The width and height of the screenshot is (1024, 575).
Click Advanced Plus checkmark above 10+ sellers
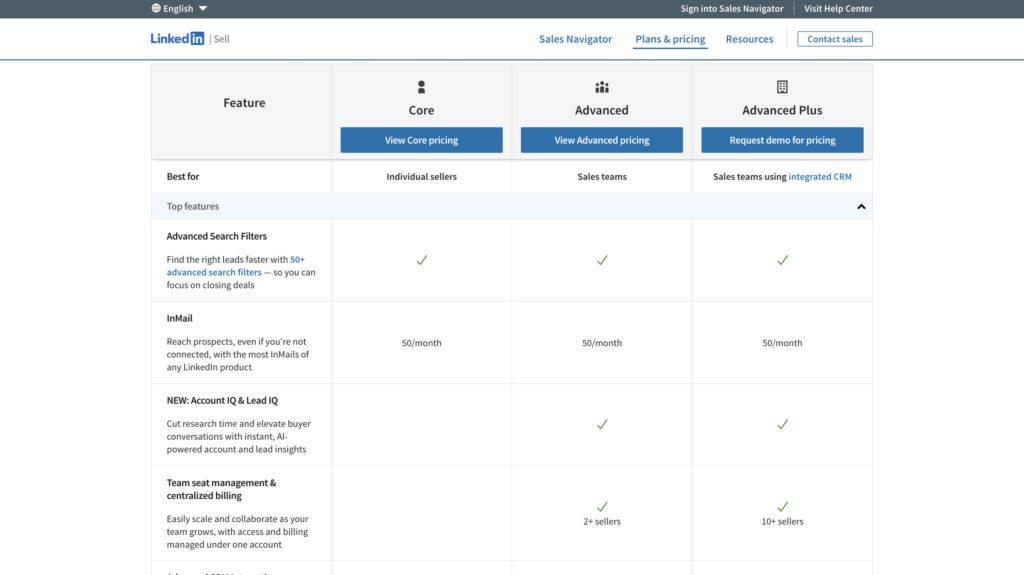782,506
